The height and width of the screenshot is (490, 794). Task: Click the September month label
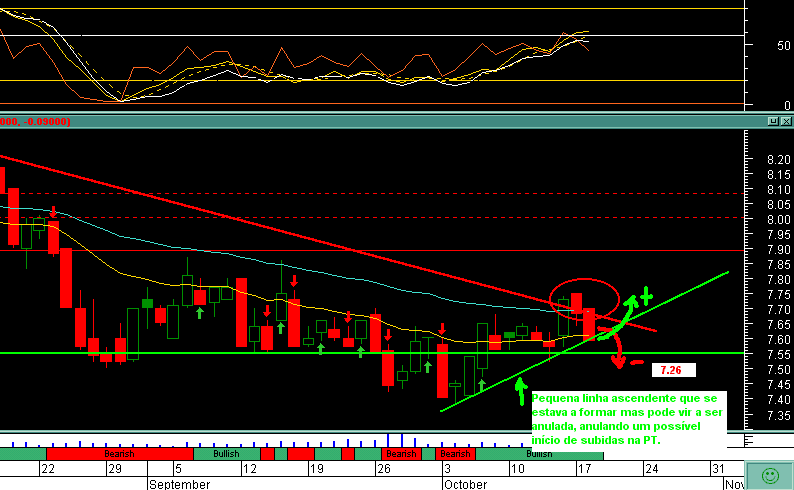tap(180, 484)
